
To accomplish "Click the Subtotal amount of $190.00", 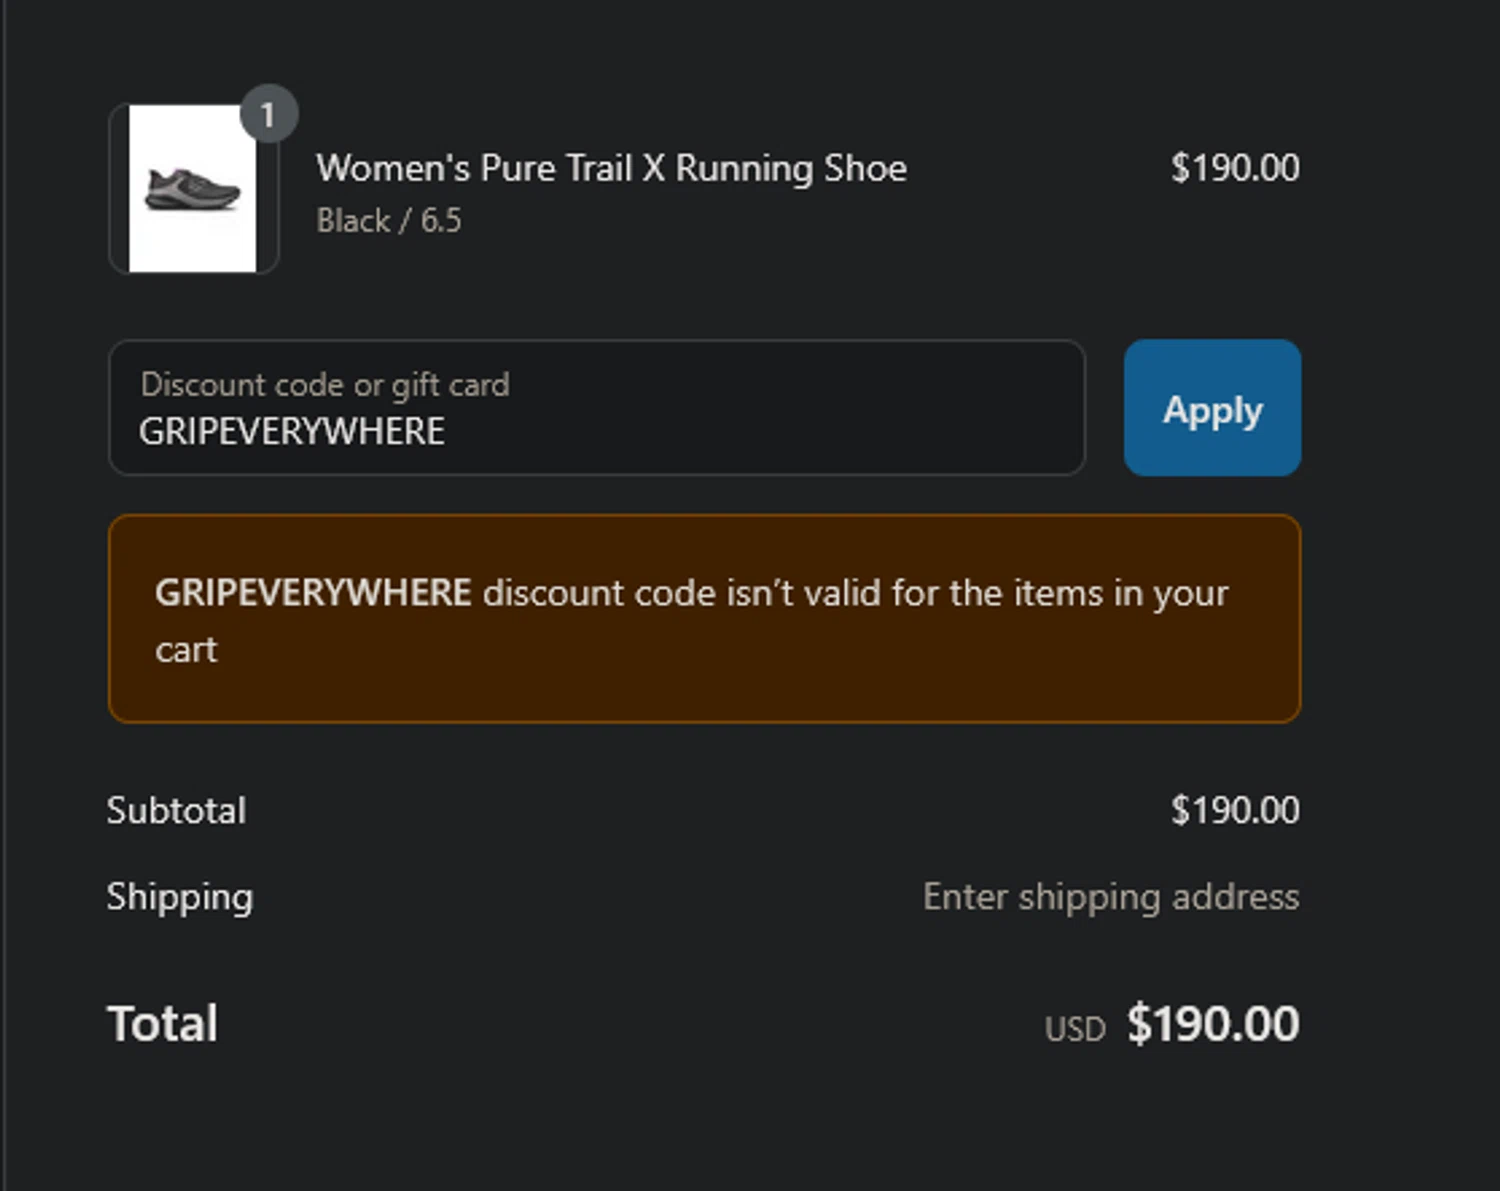I will (1234, 810).
